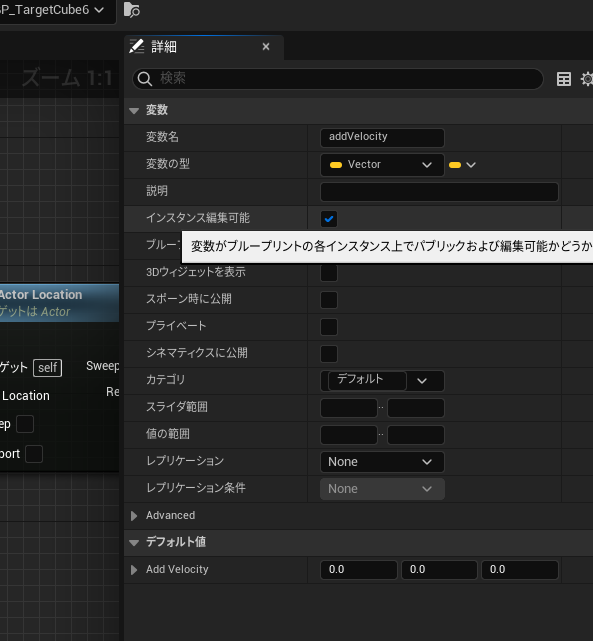Image resolution: width=593 pixels, height=641 pixels.
Task: Click the 検索 search field
Action: (x=338, y=78)
